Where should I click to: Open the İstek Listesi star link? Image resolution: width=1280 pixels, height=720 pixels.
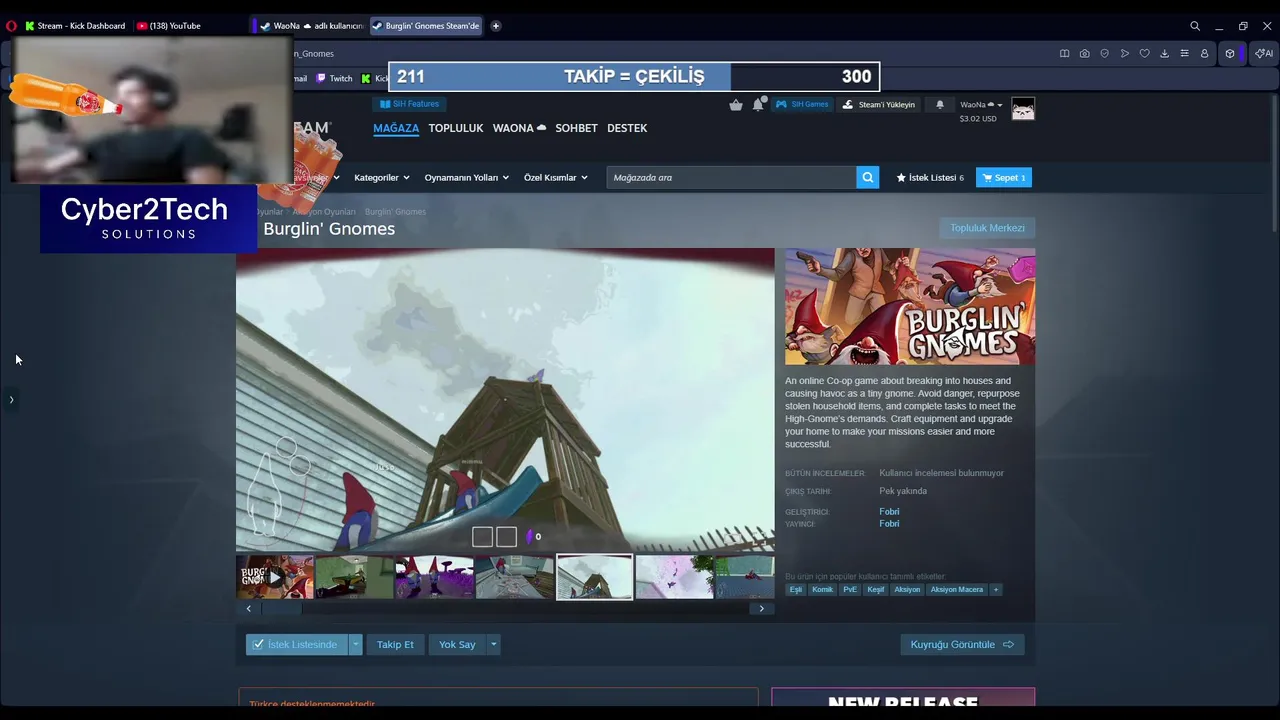pyautogui.click(x=930, y=177)
